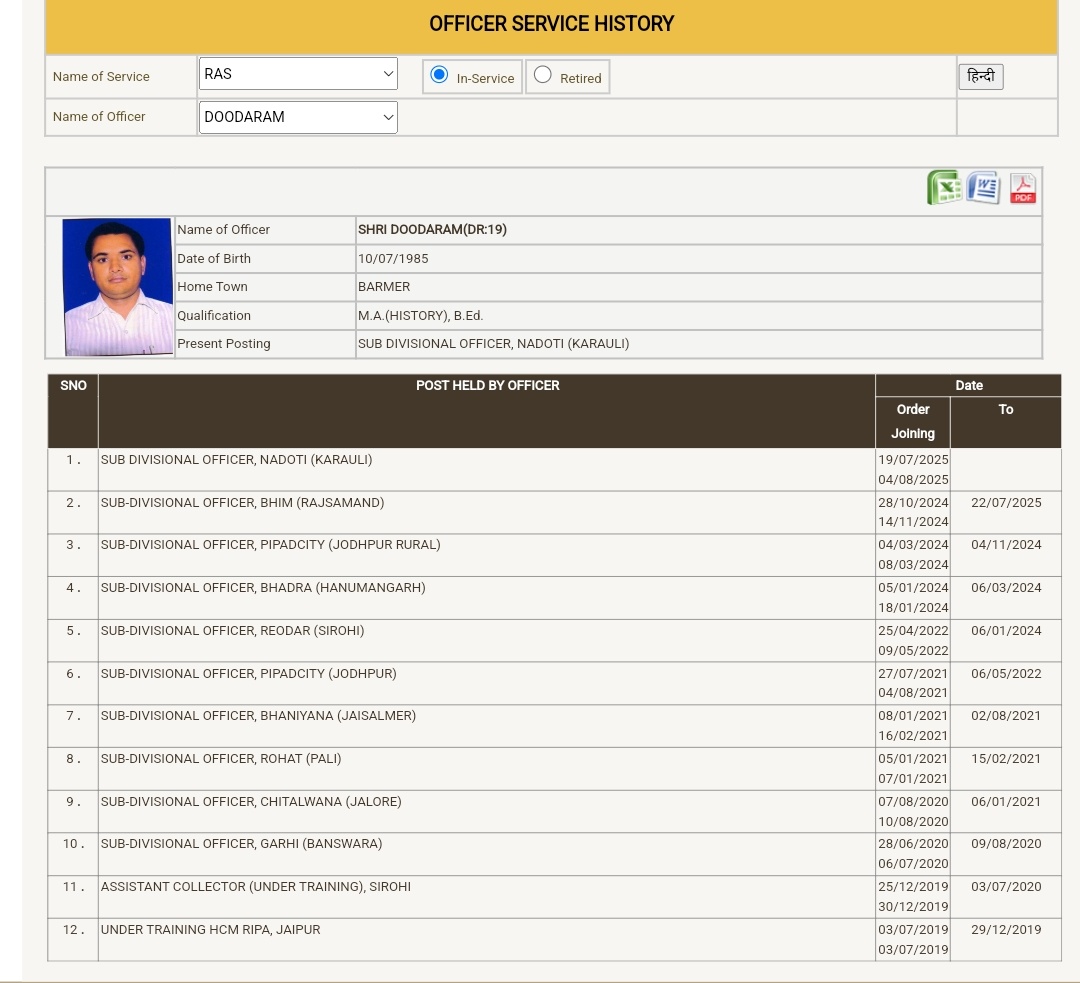The height and width of the screenshot is (983, 1080).
Task: Click the Name of Service label
Action: point(101,76)
